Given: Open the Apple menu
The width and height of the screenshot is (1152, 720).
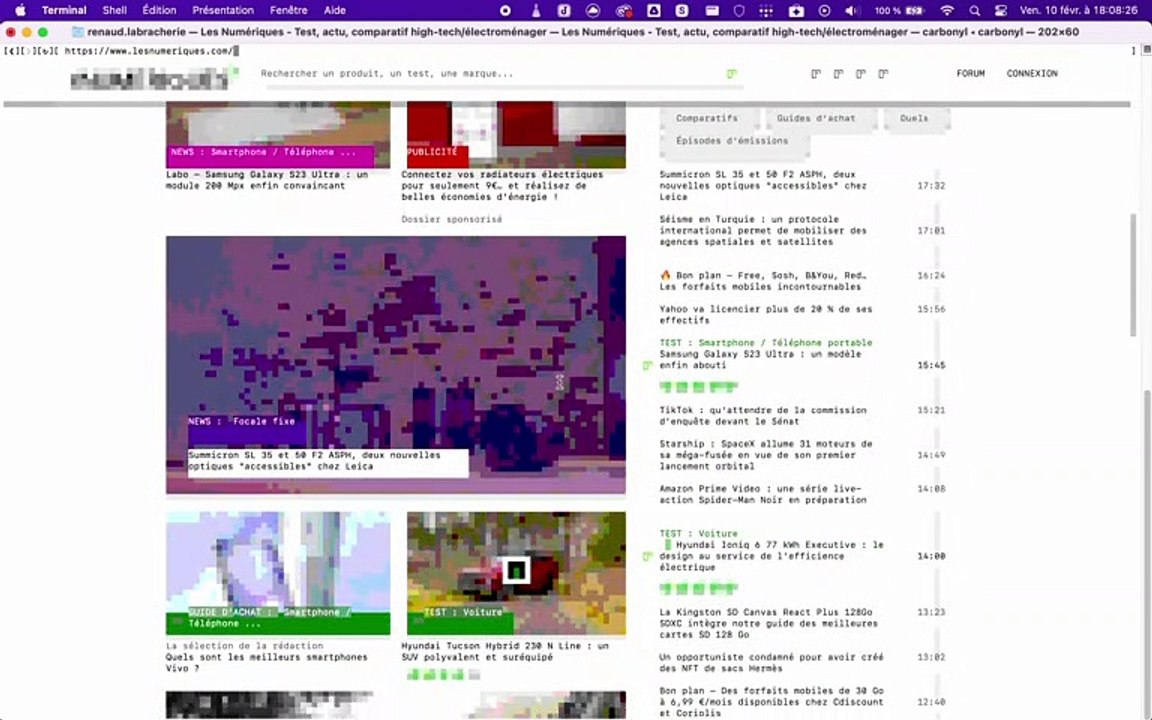Looking at the screenshot, I should (x=20, y=10).
